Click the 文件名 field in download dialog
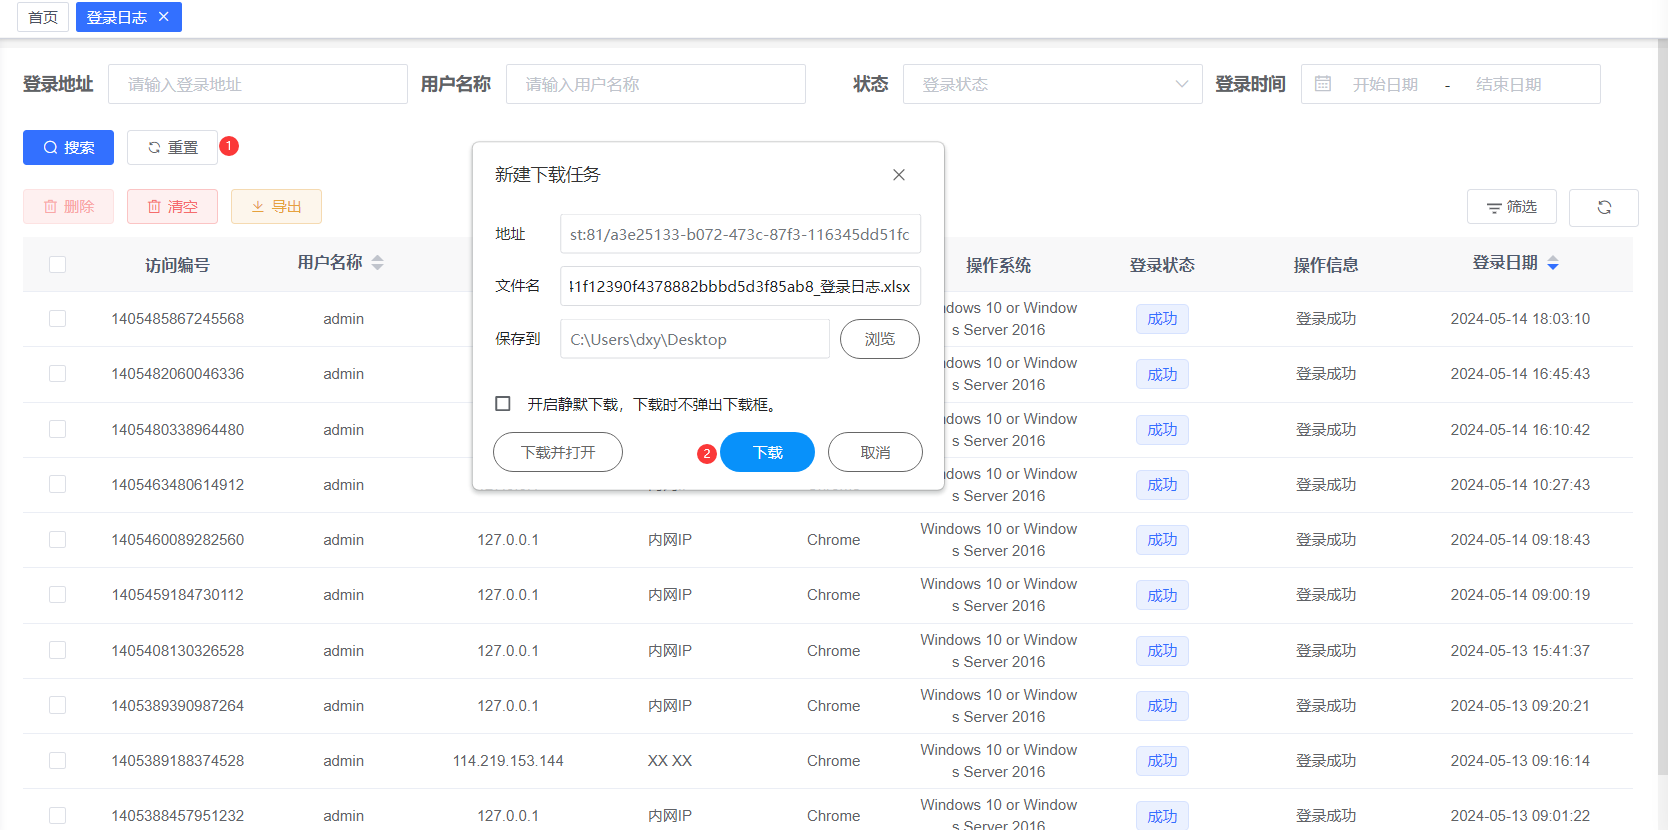The image size is (1668, 830). point(740,286)
